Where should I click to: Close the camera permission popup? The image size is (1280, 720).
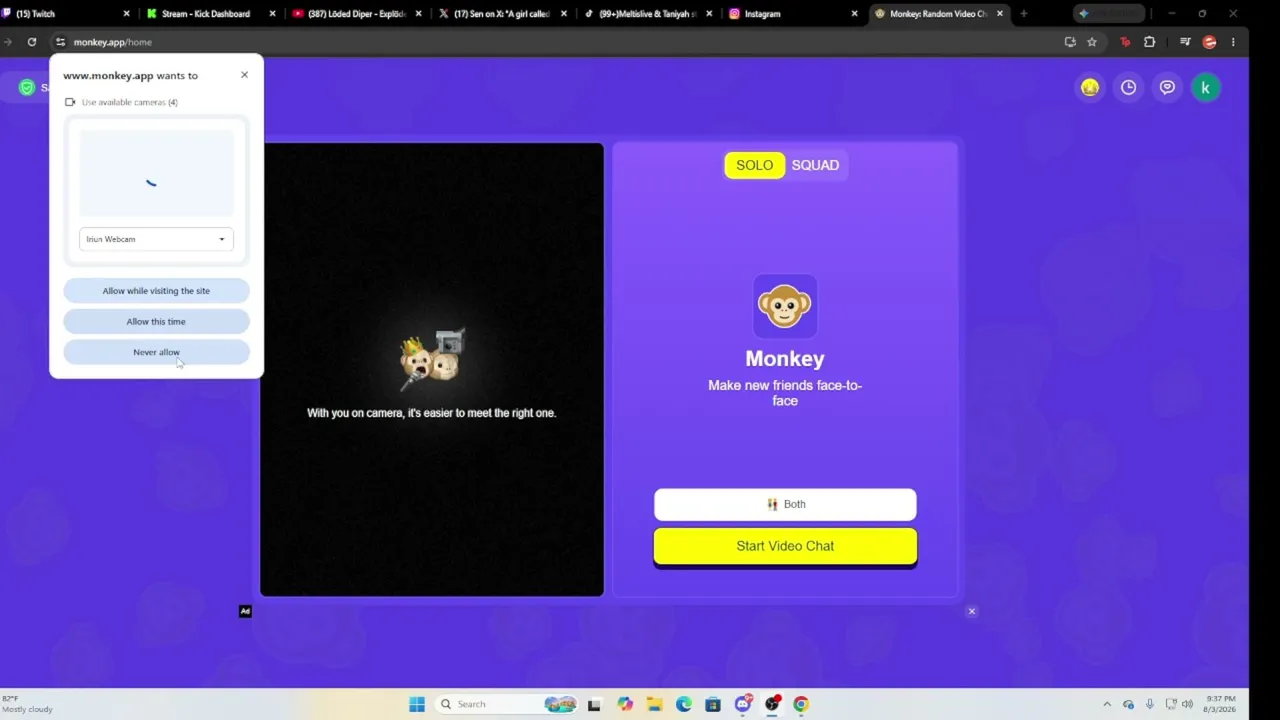pos(244,75)
